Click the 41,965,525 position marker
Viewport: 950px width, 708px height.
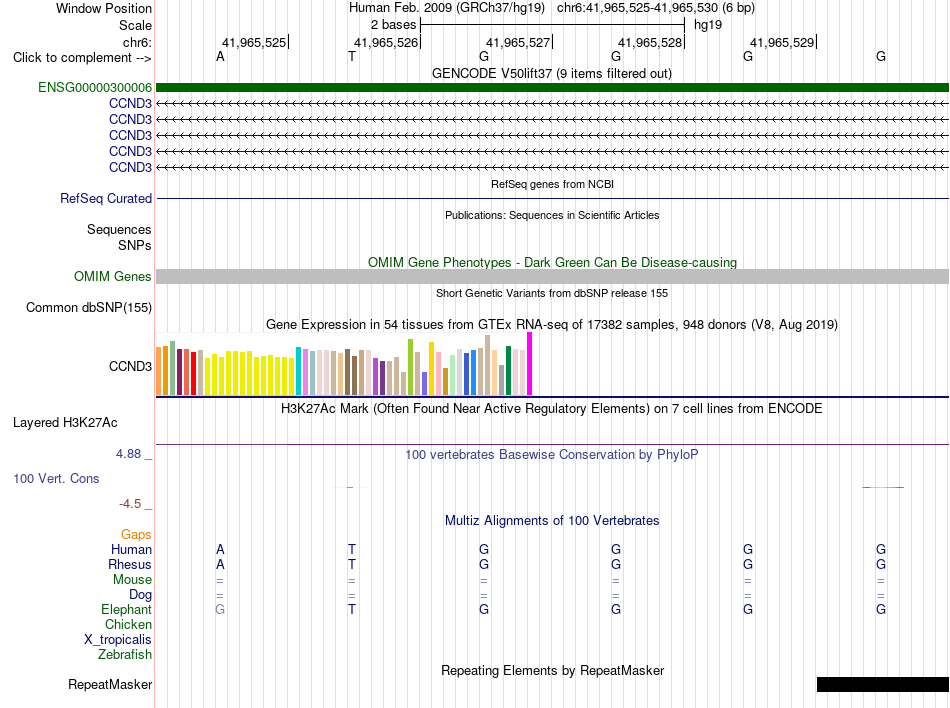(x=254, y=42)
